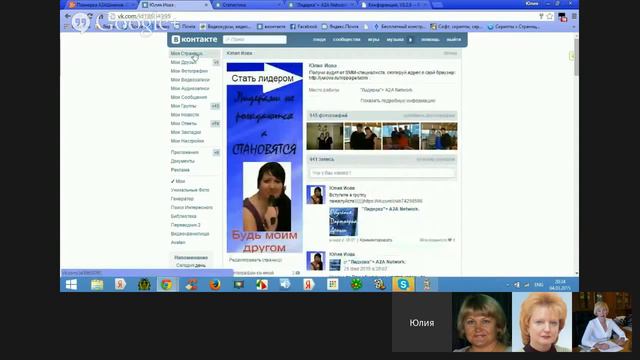Click 'Показать подробную информацию' link
This screenshot has height=360, width=640.
click(398, 101)
